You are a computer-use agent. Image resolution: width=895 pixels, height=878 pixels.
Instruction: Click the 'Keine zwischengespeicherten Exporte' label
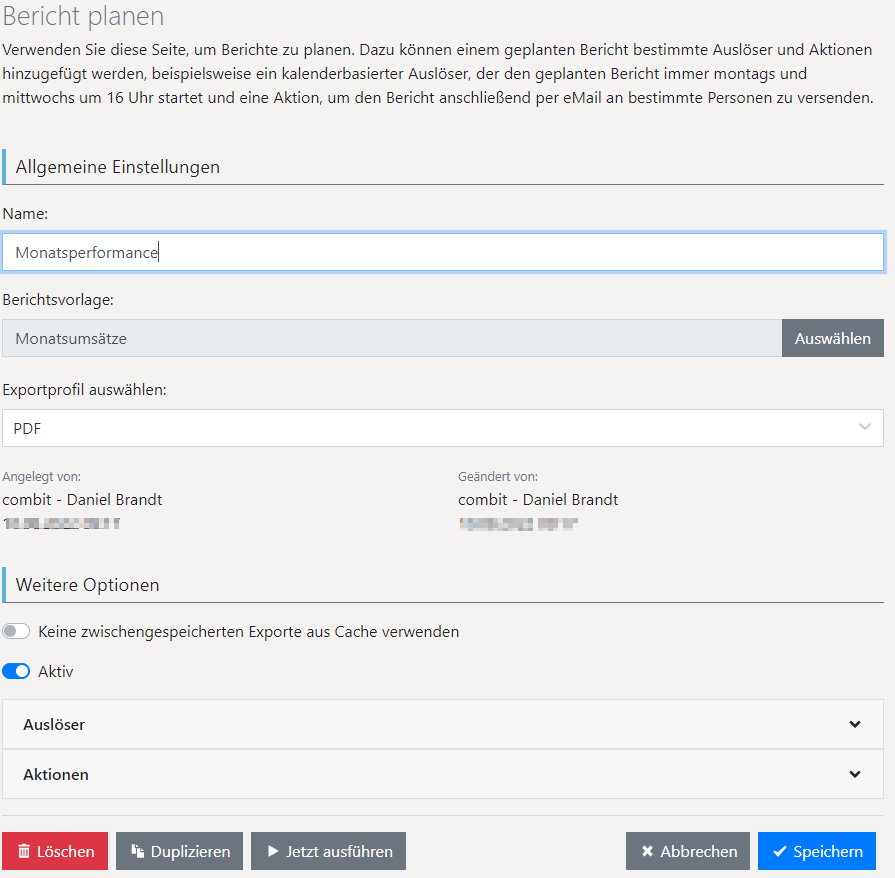248,632
